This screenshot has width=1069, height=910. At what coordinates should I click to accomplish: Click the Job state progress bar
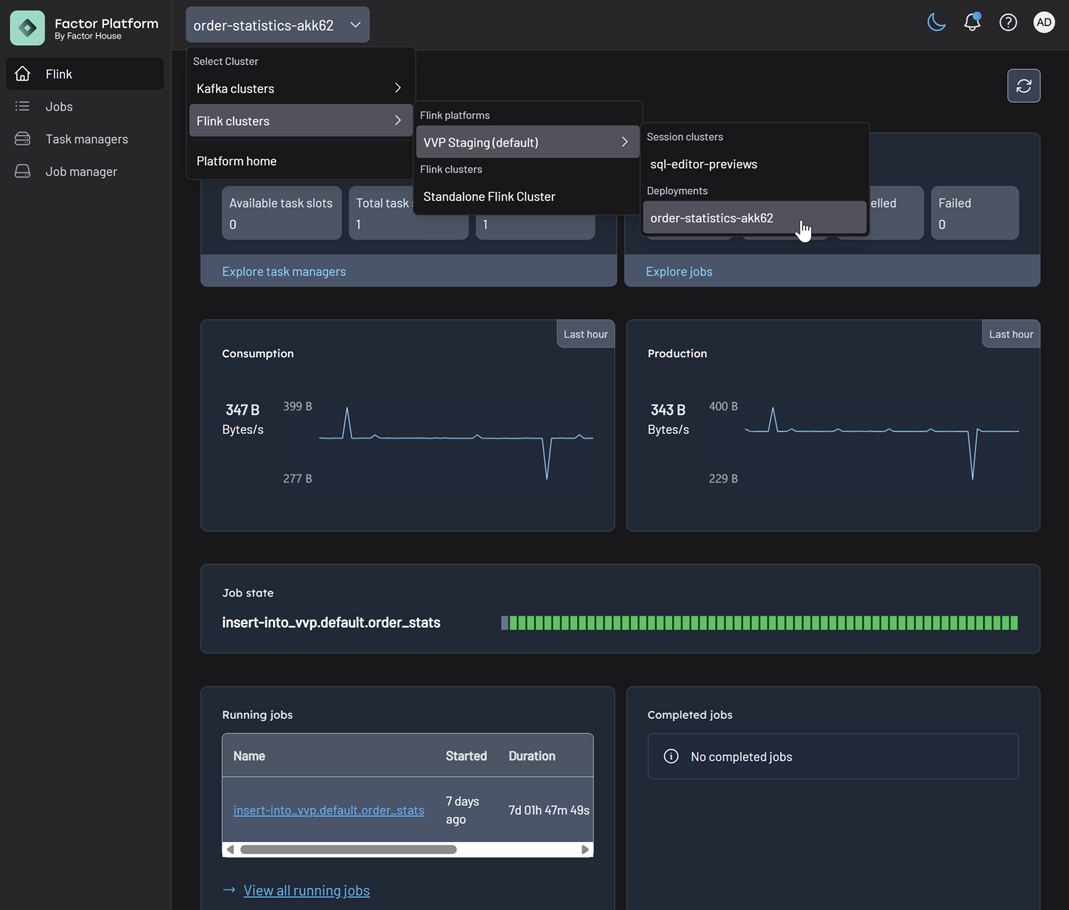click(760, 622)
